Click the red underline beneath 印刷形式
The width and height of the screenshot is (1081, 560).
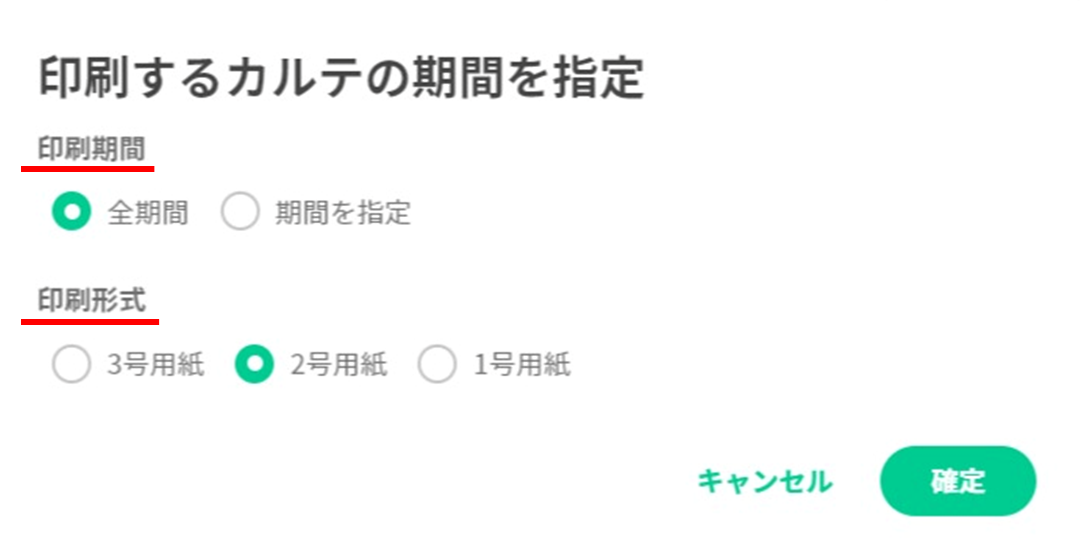(x=90, y=322)
